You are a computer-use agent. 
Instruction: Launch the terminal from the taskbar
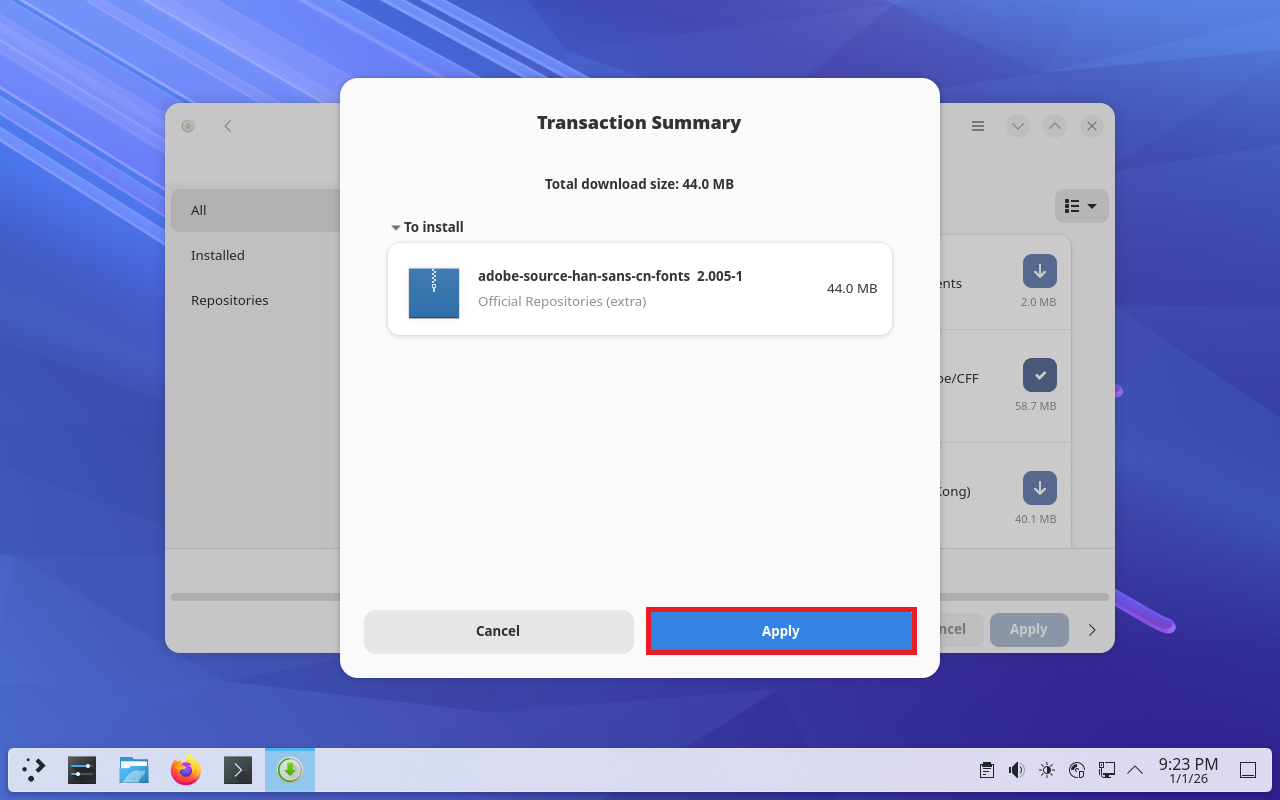point(238,770)
